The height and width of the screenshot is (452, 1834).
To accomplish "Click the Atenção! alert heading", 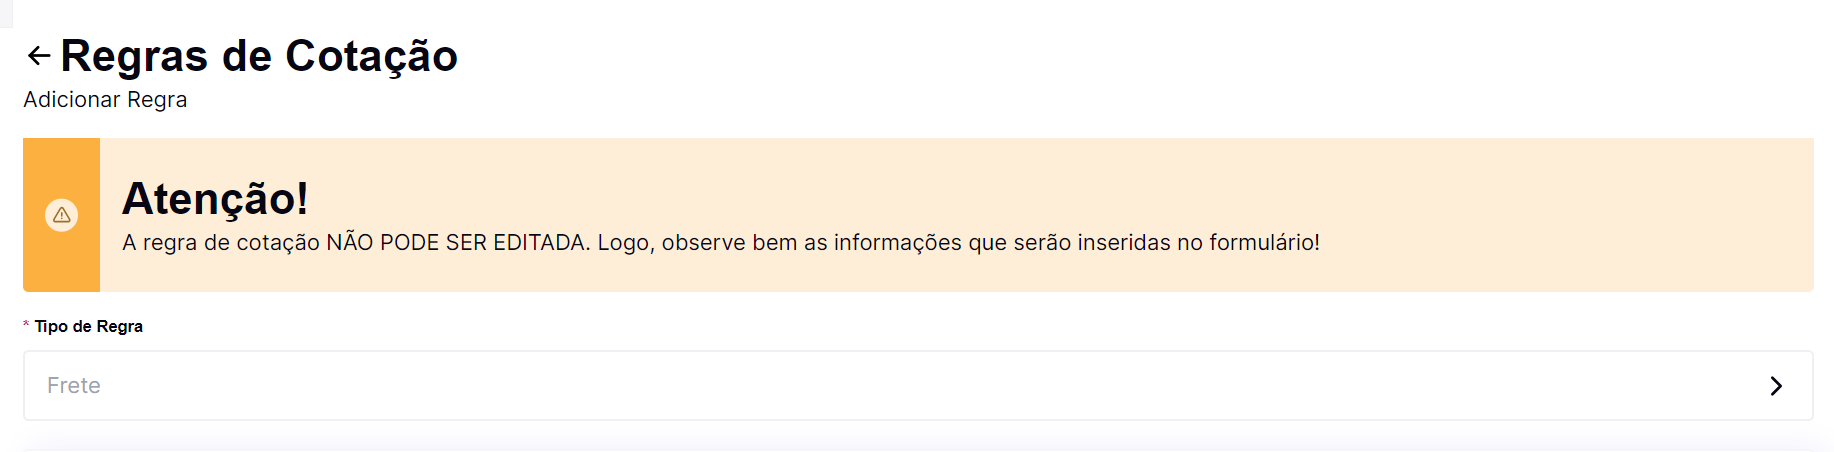I will pyautogui.click(x=215, y=198).
